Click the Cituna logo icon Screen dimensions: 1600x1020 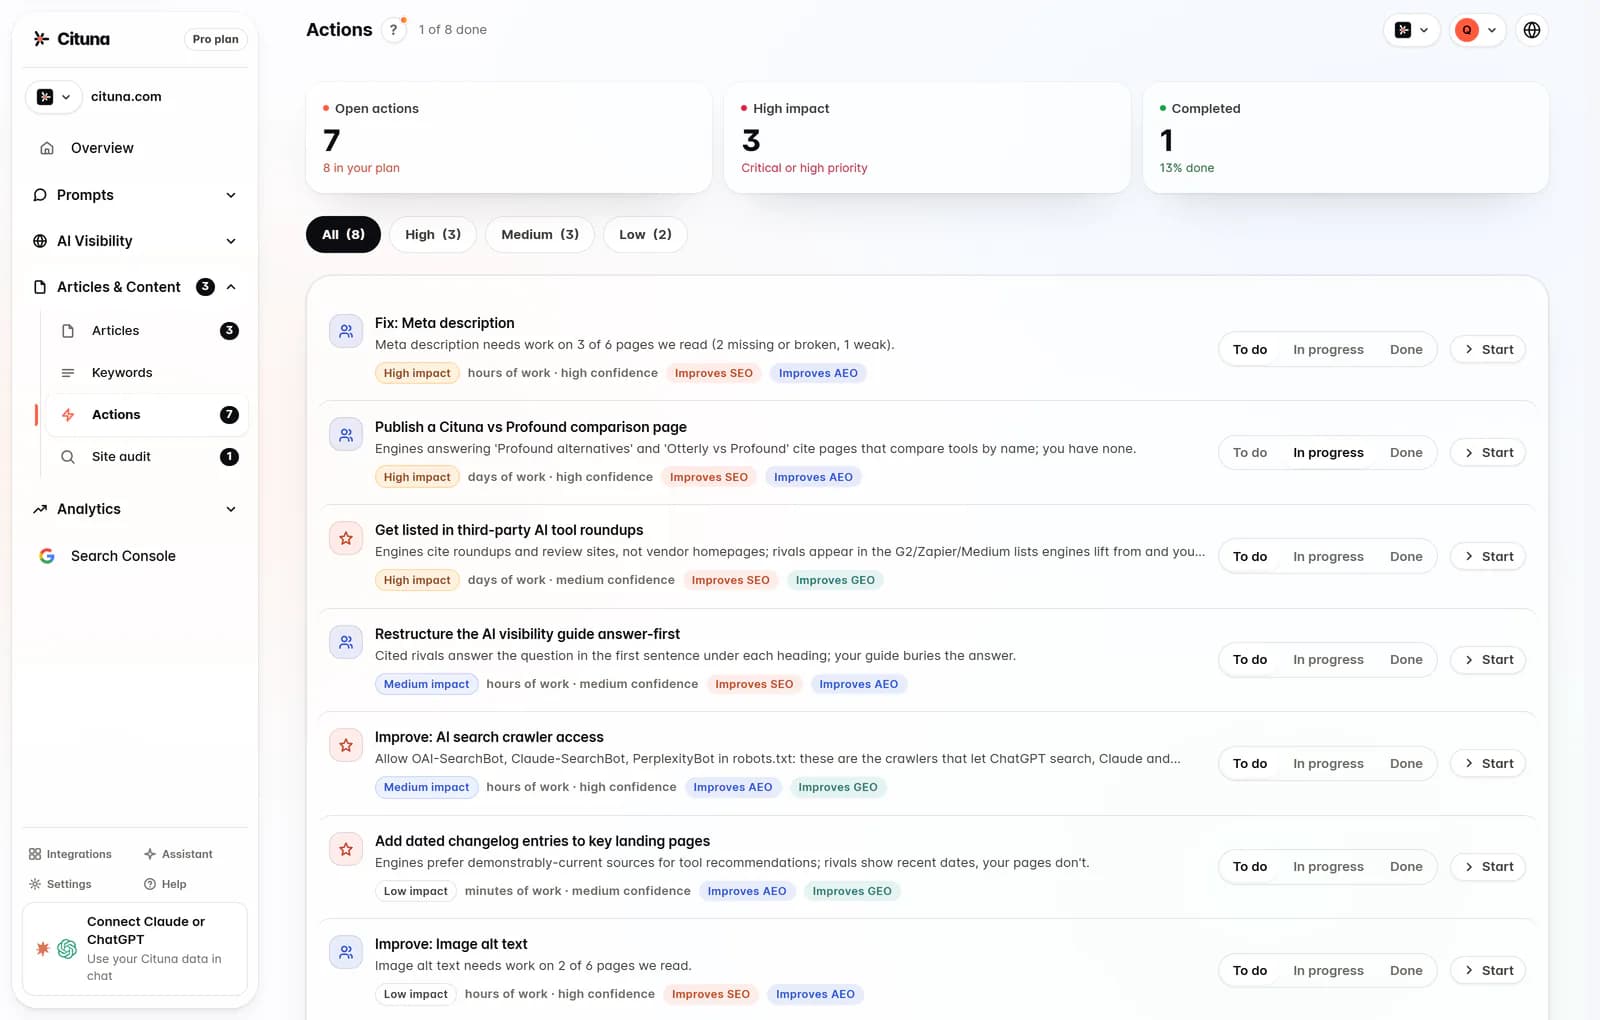[x=41, y=39]
